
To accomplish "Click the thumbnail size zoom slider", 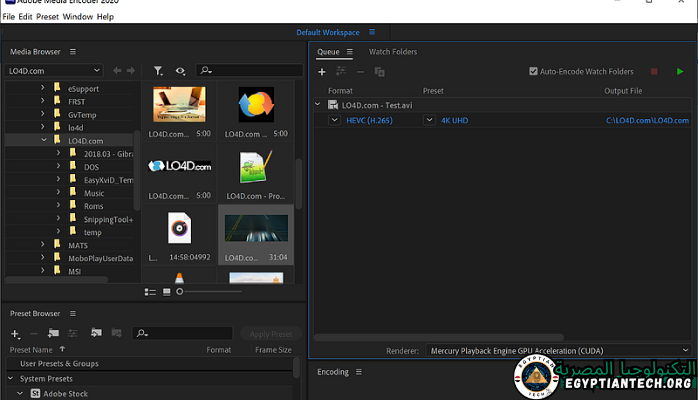I will coord(180,291).
